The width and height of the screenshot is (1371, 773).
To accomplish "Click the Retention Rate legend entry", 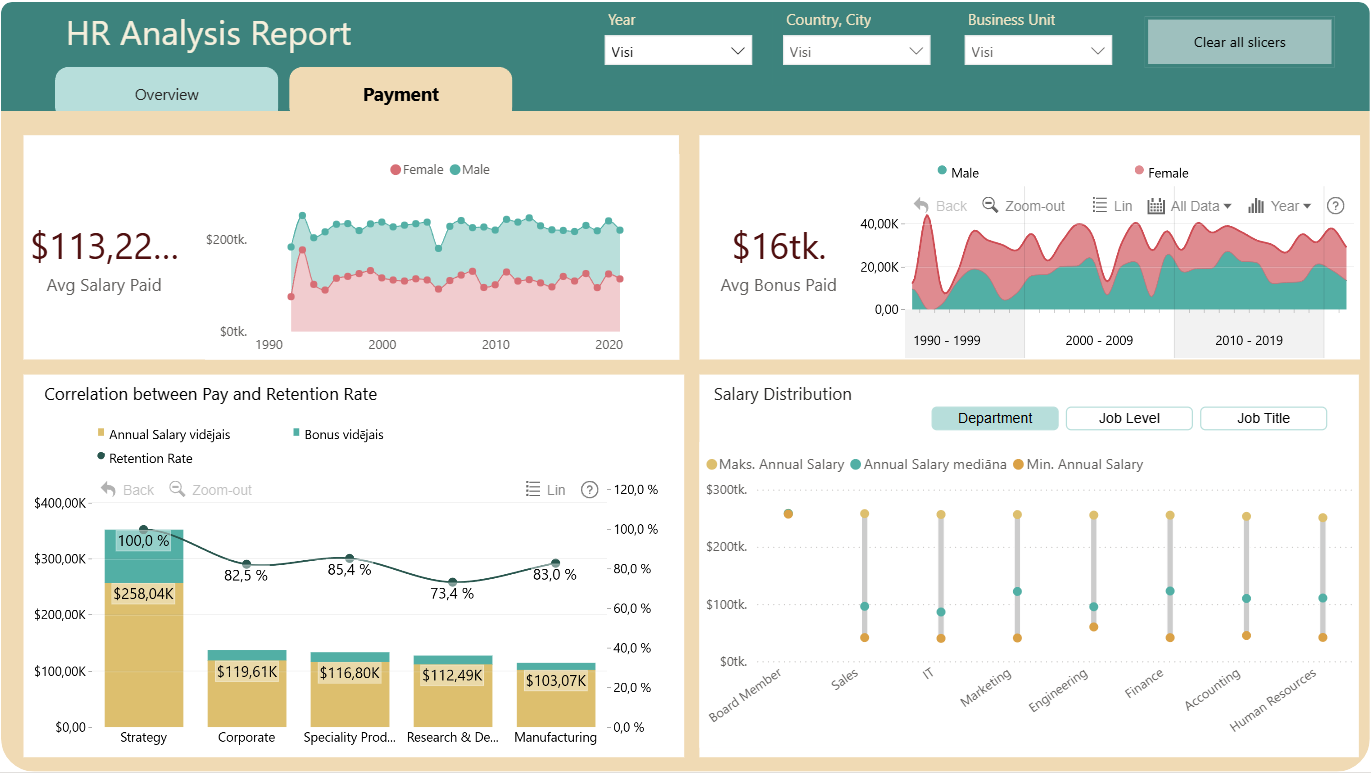I will click(x=145, y=458).
